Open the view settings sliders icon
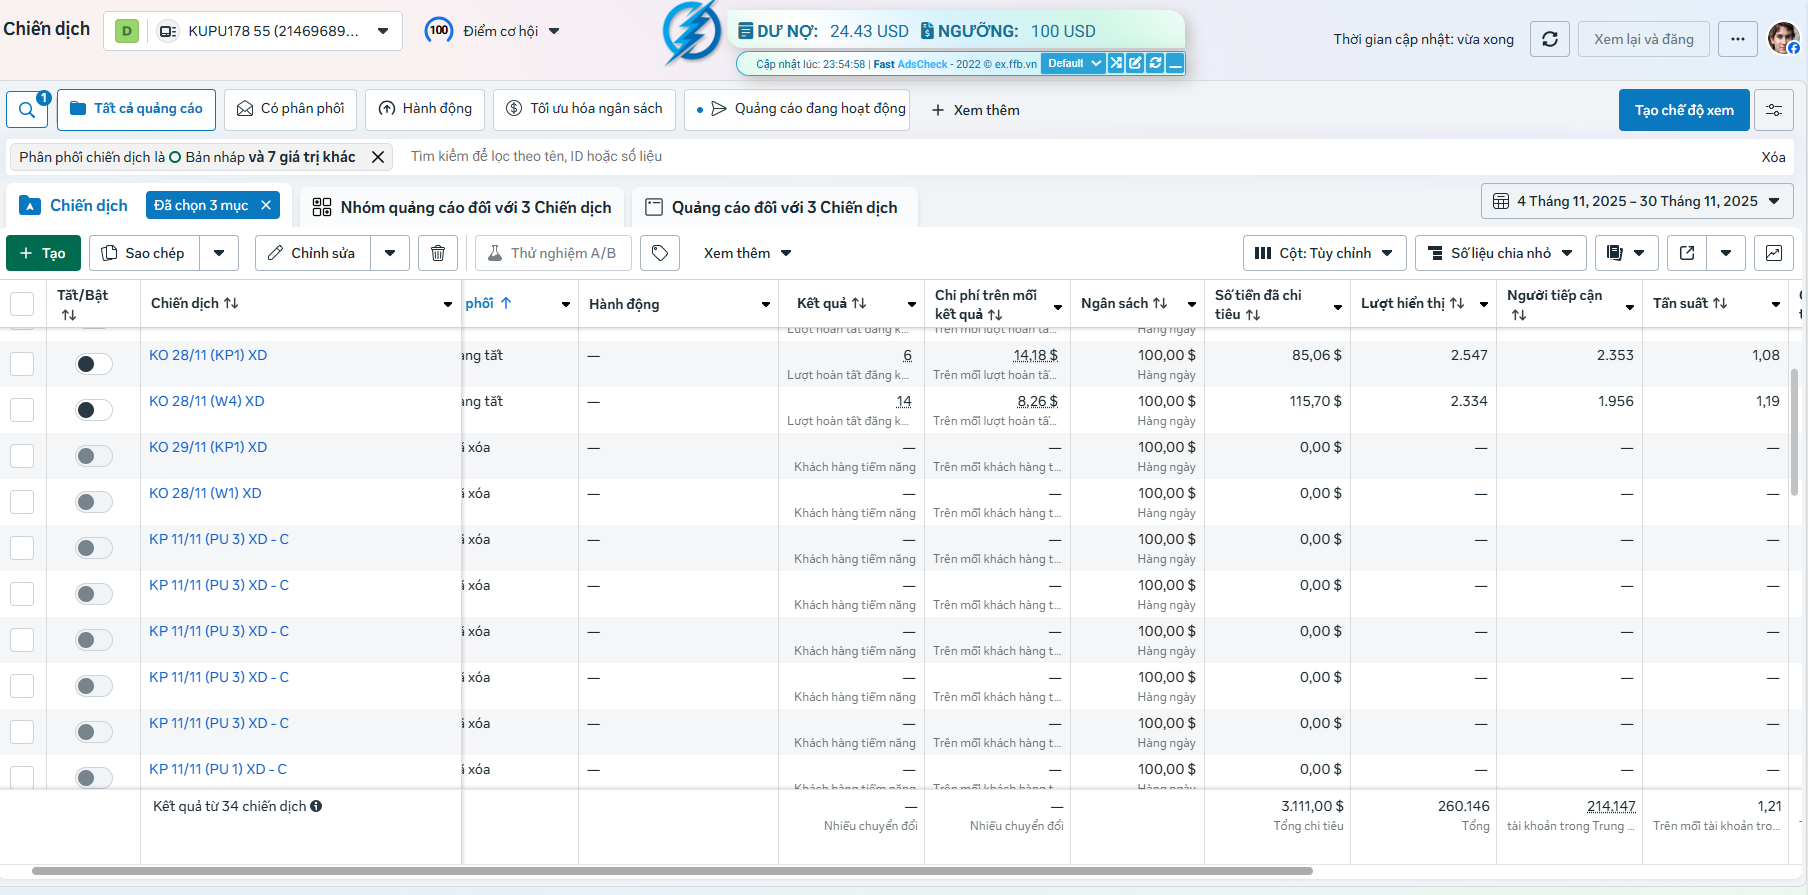This screenshot has width=1808, height=895. coord(1774,110)
